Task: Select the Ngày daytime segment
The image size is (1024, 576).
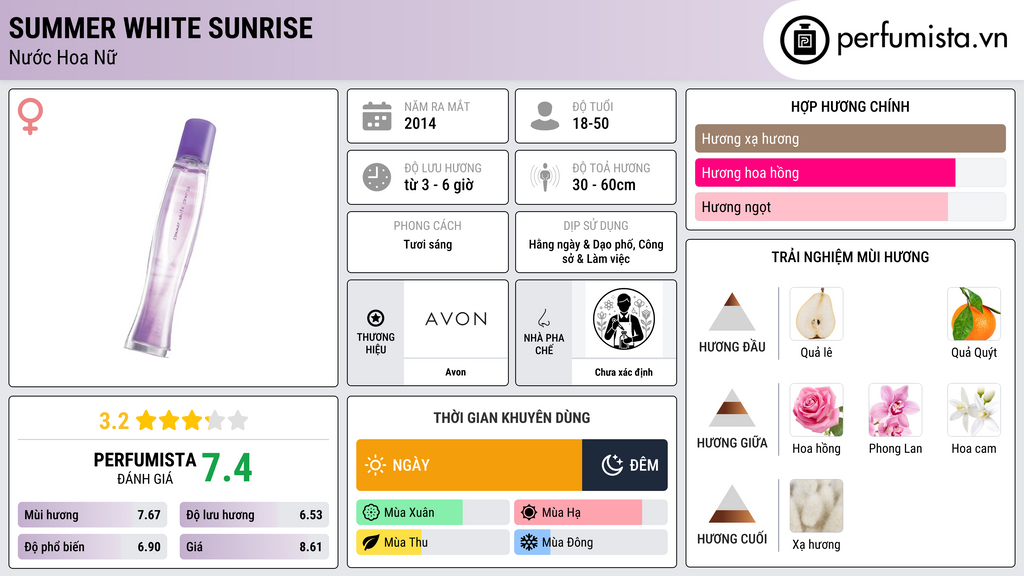Action: tap(469, 465)
